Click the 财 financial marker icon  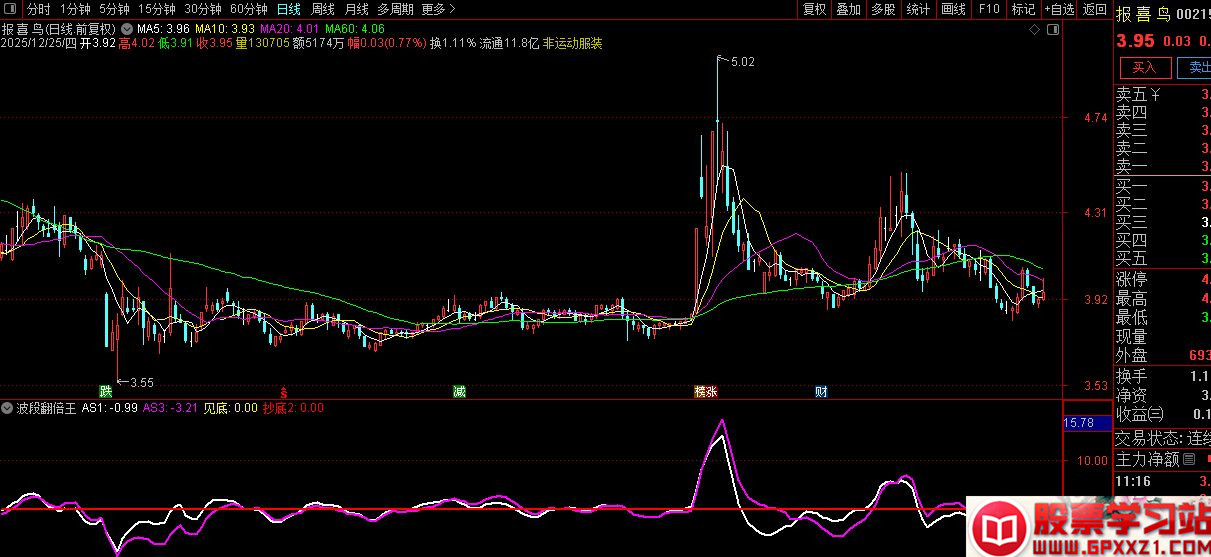[821, 391]
